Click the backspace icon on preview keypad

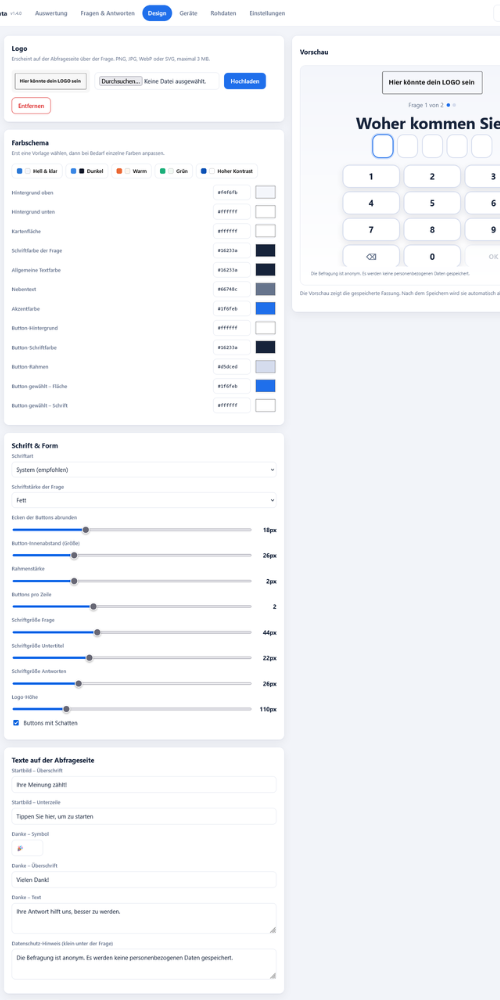coord(371,256)
